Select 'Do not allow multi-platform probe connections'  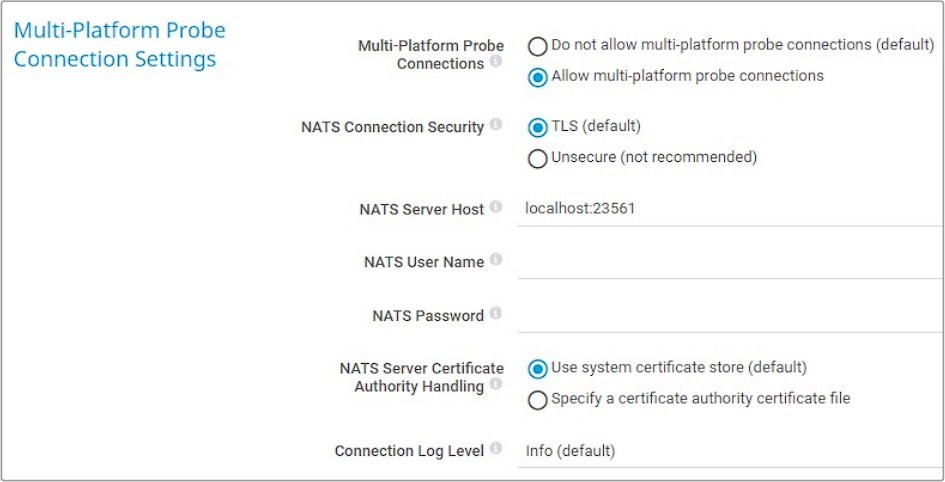coord(538,46)
